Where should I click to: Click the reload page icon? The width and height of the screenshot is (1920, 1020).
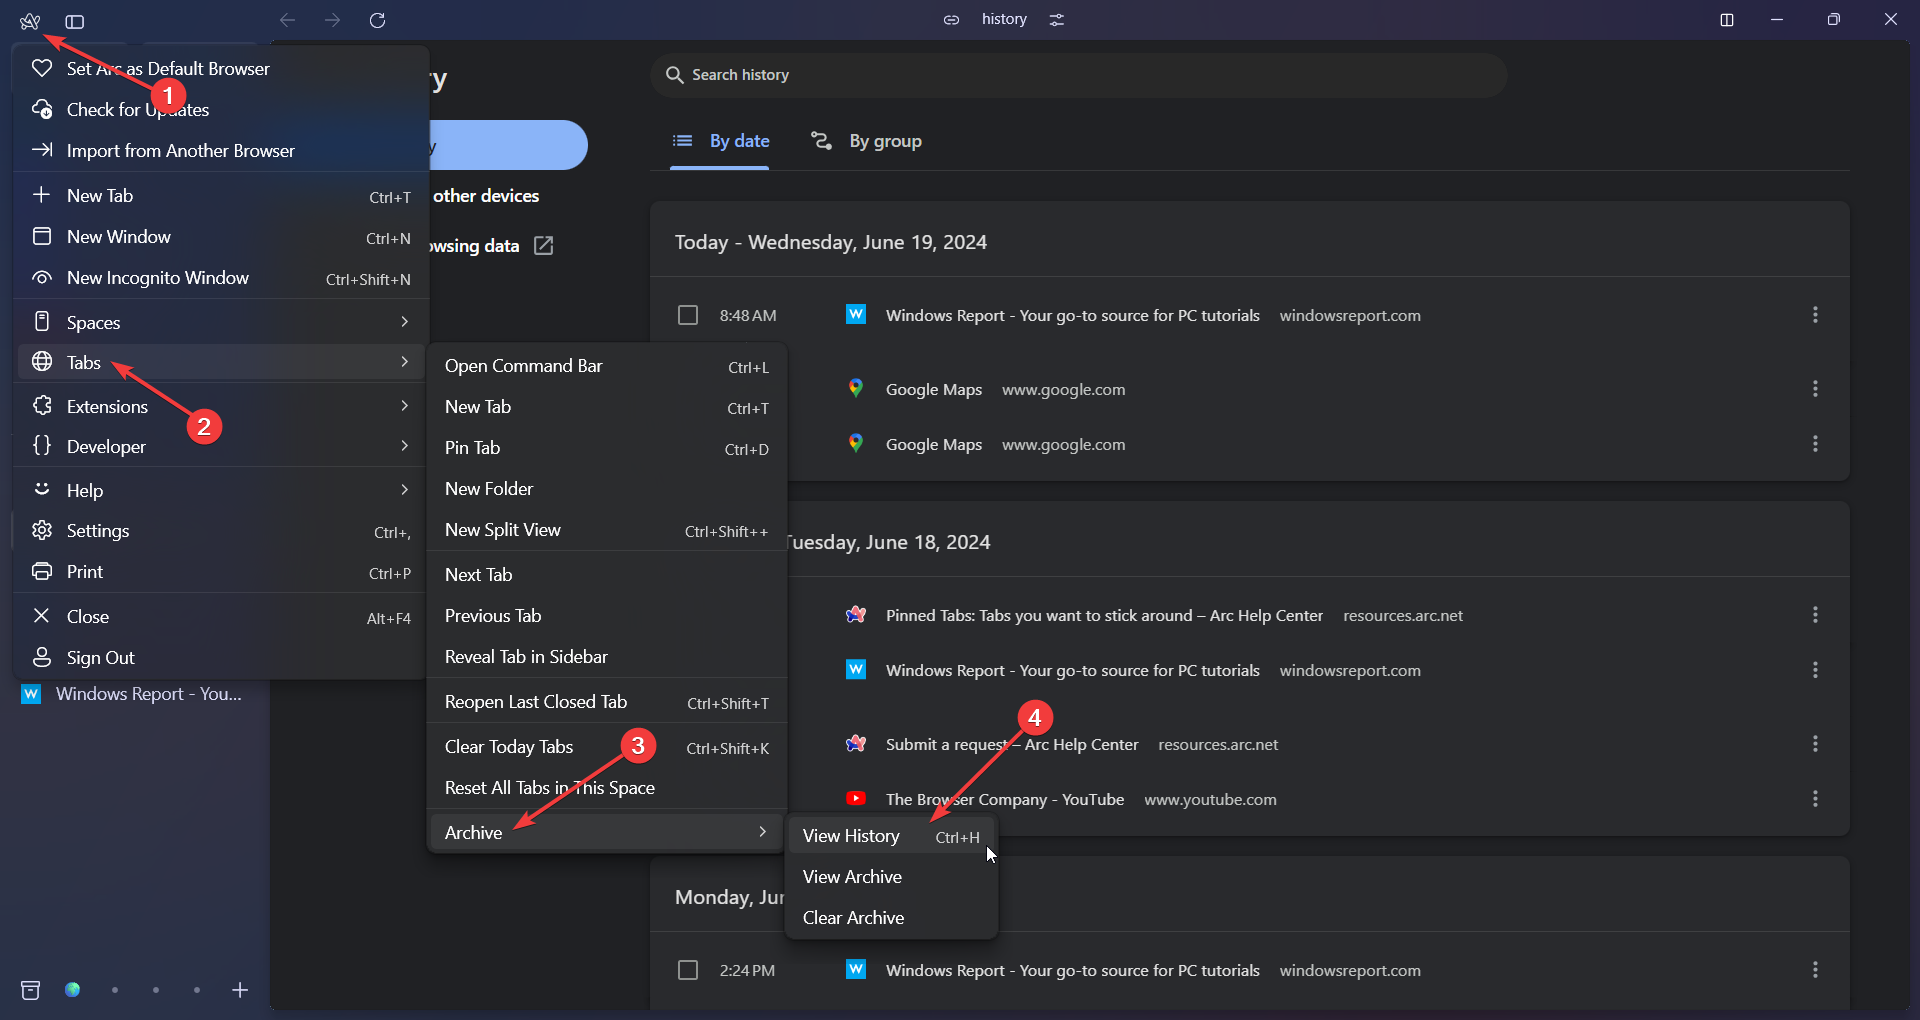point(377,20)
